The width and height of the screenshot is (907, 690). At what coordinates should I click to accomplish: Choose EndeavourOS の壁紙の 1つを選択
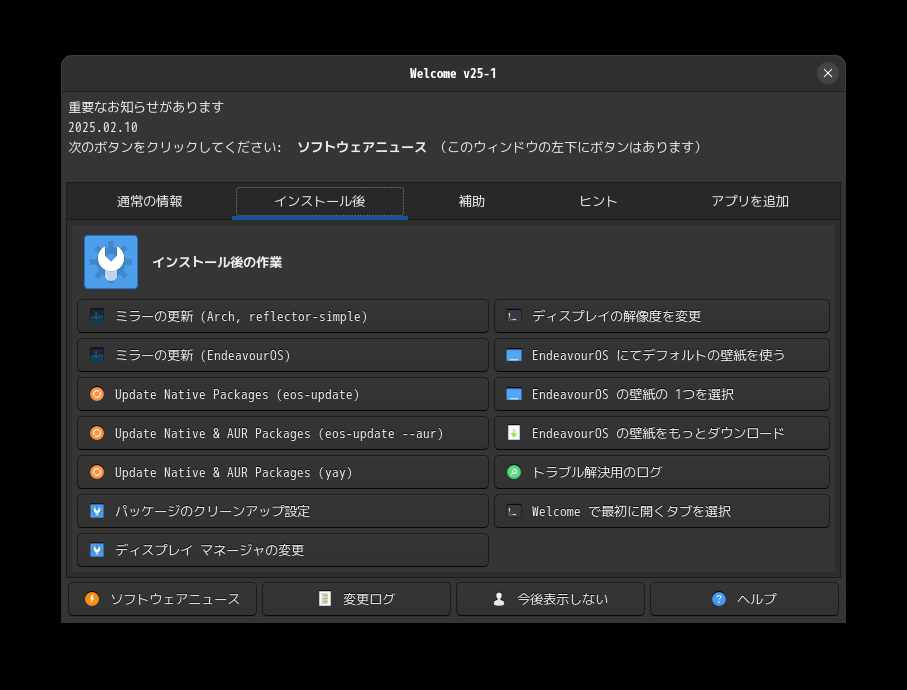point(662,394)
